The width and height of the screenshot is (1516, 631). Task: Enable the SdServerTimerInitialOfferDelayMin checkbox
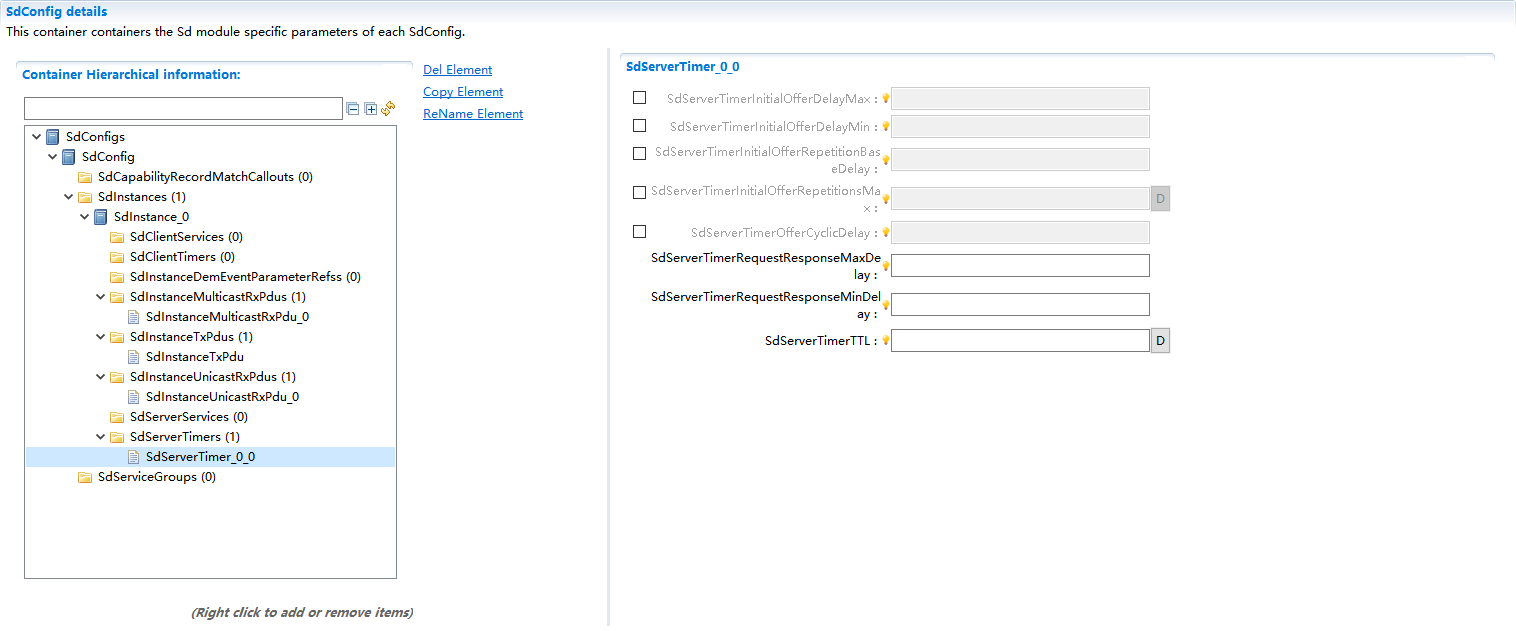point(639,125)
